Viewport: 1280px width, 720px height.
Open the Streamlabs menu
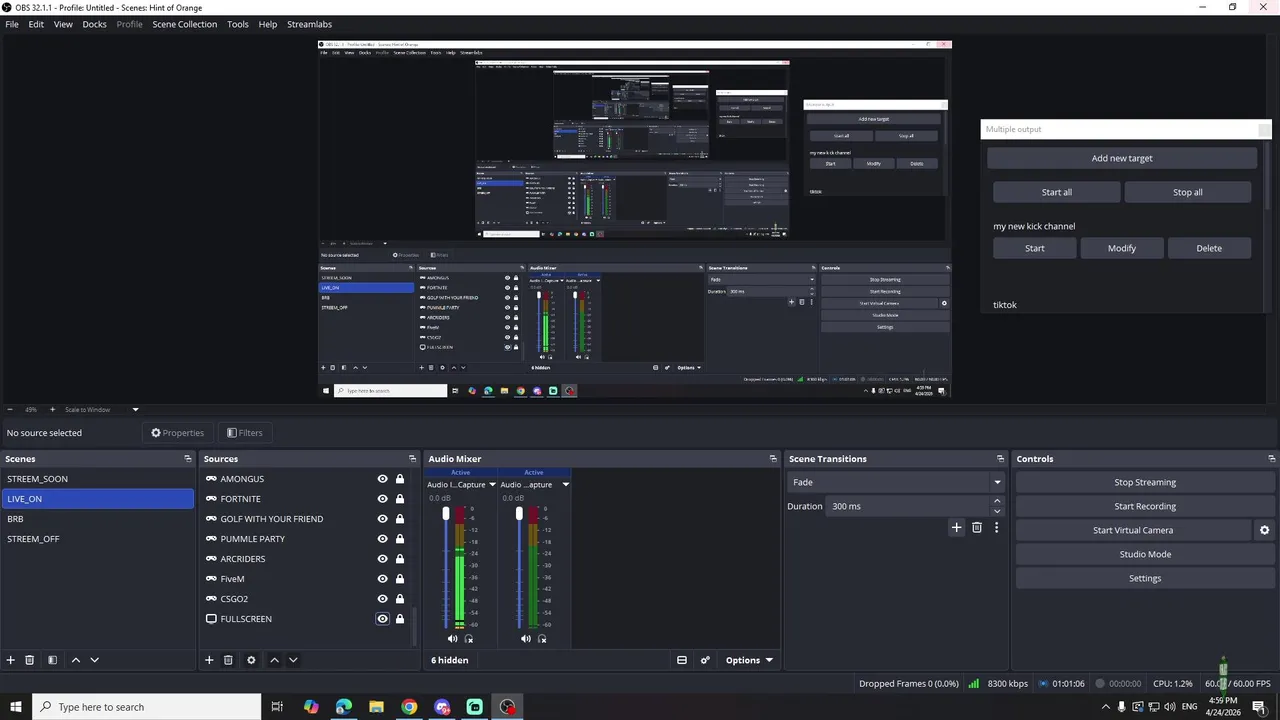pos(309,24)
